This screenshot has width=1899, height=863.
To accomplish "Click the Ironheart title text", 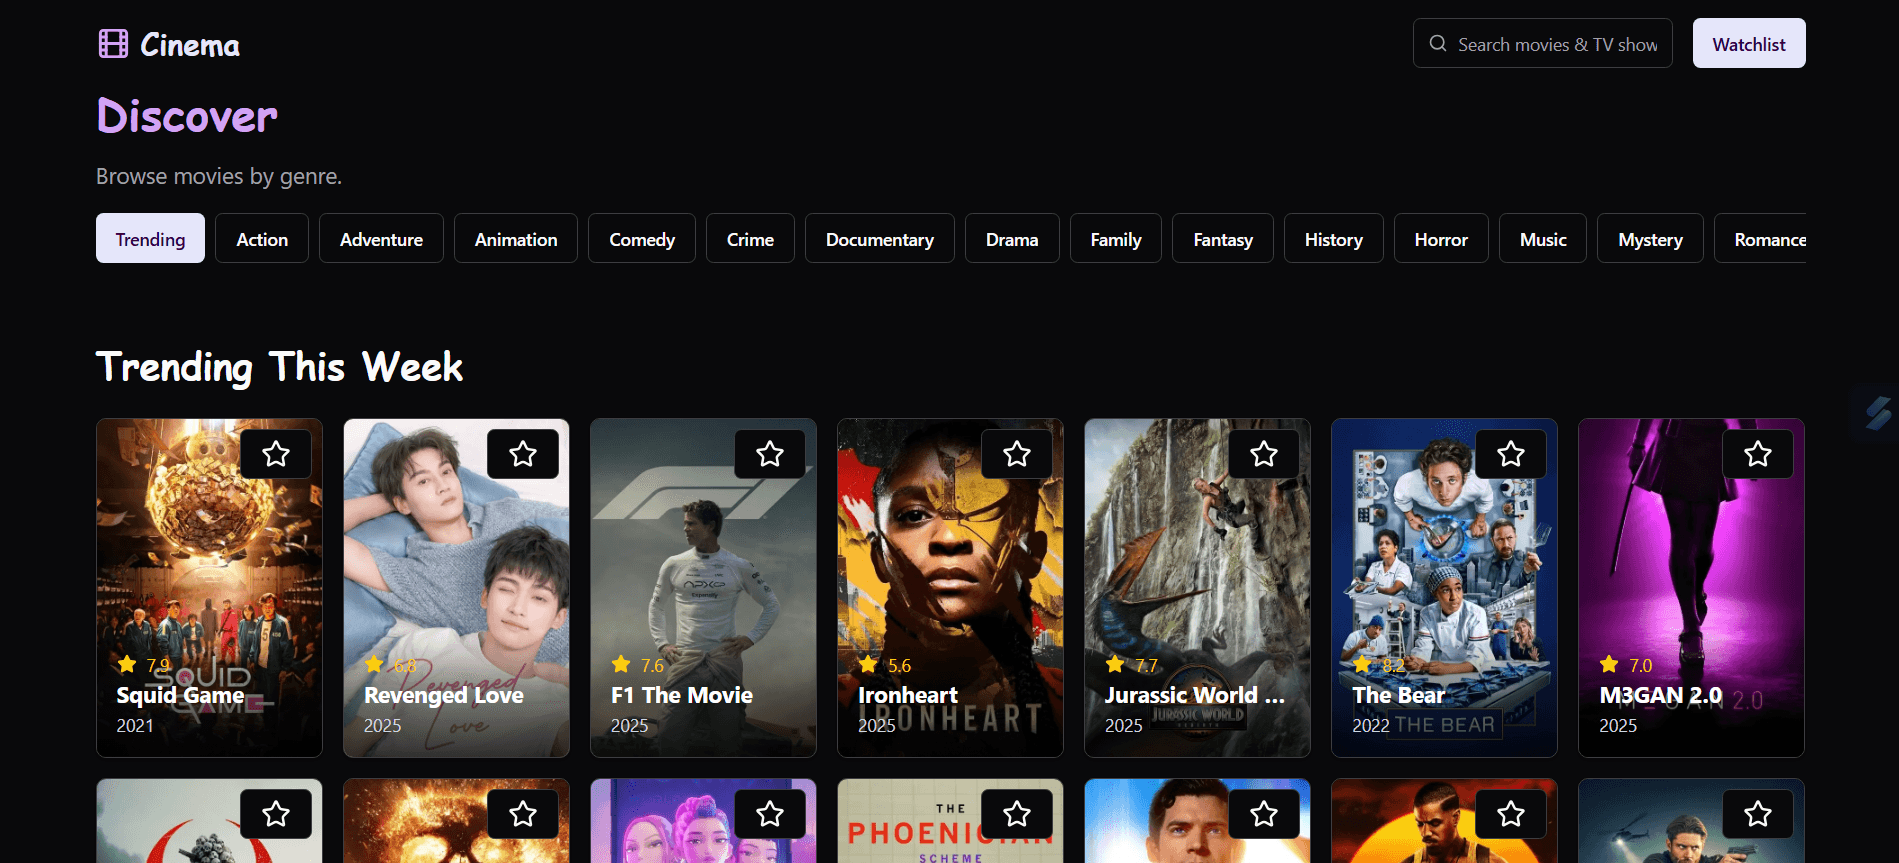I will click(908, 695).
